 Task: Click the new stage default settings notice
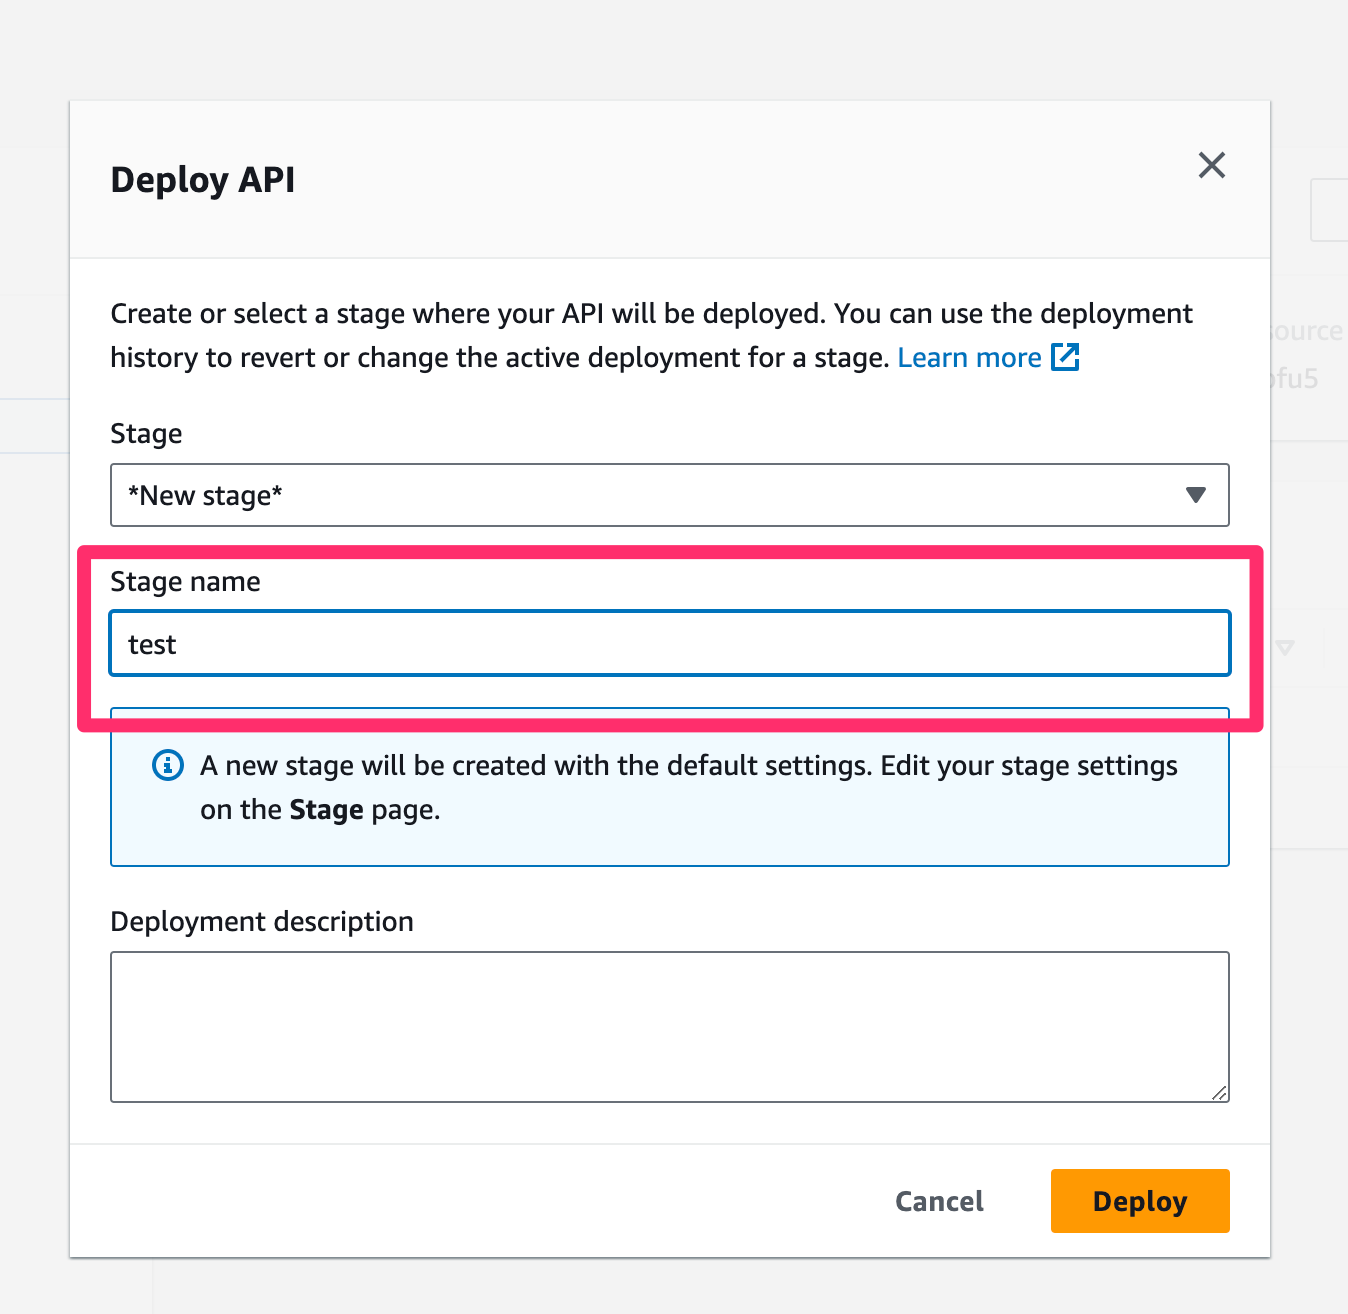[688, 787]
